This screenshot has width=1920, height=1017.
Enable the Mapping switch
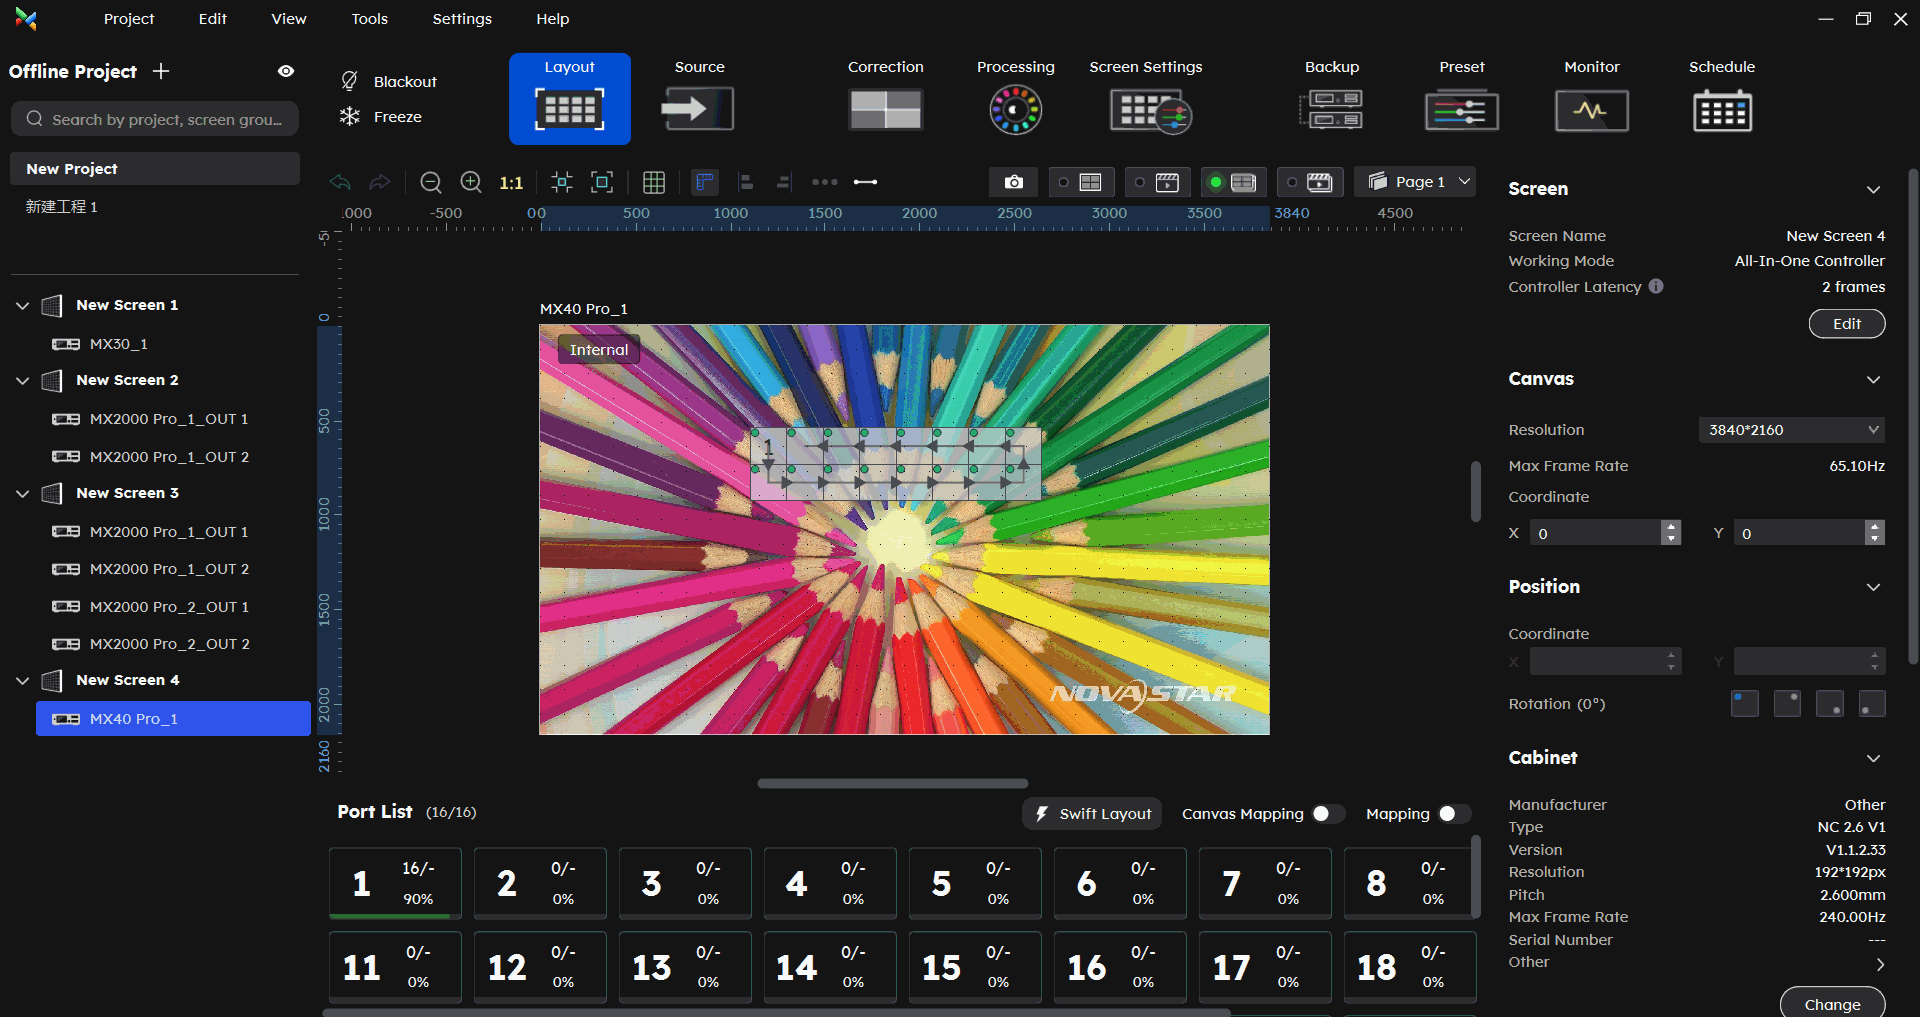[1453, 814]
